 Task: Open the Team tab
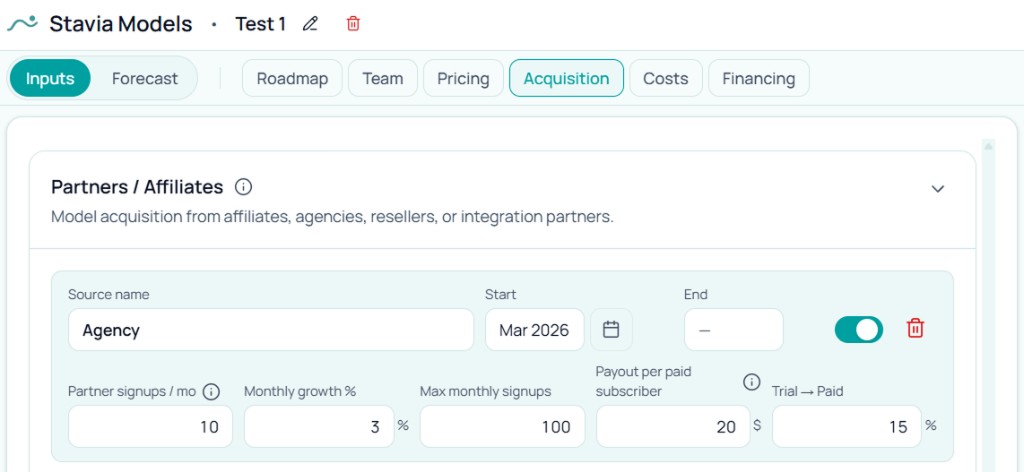pos(383,78)
